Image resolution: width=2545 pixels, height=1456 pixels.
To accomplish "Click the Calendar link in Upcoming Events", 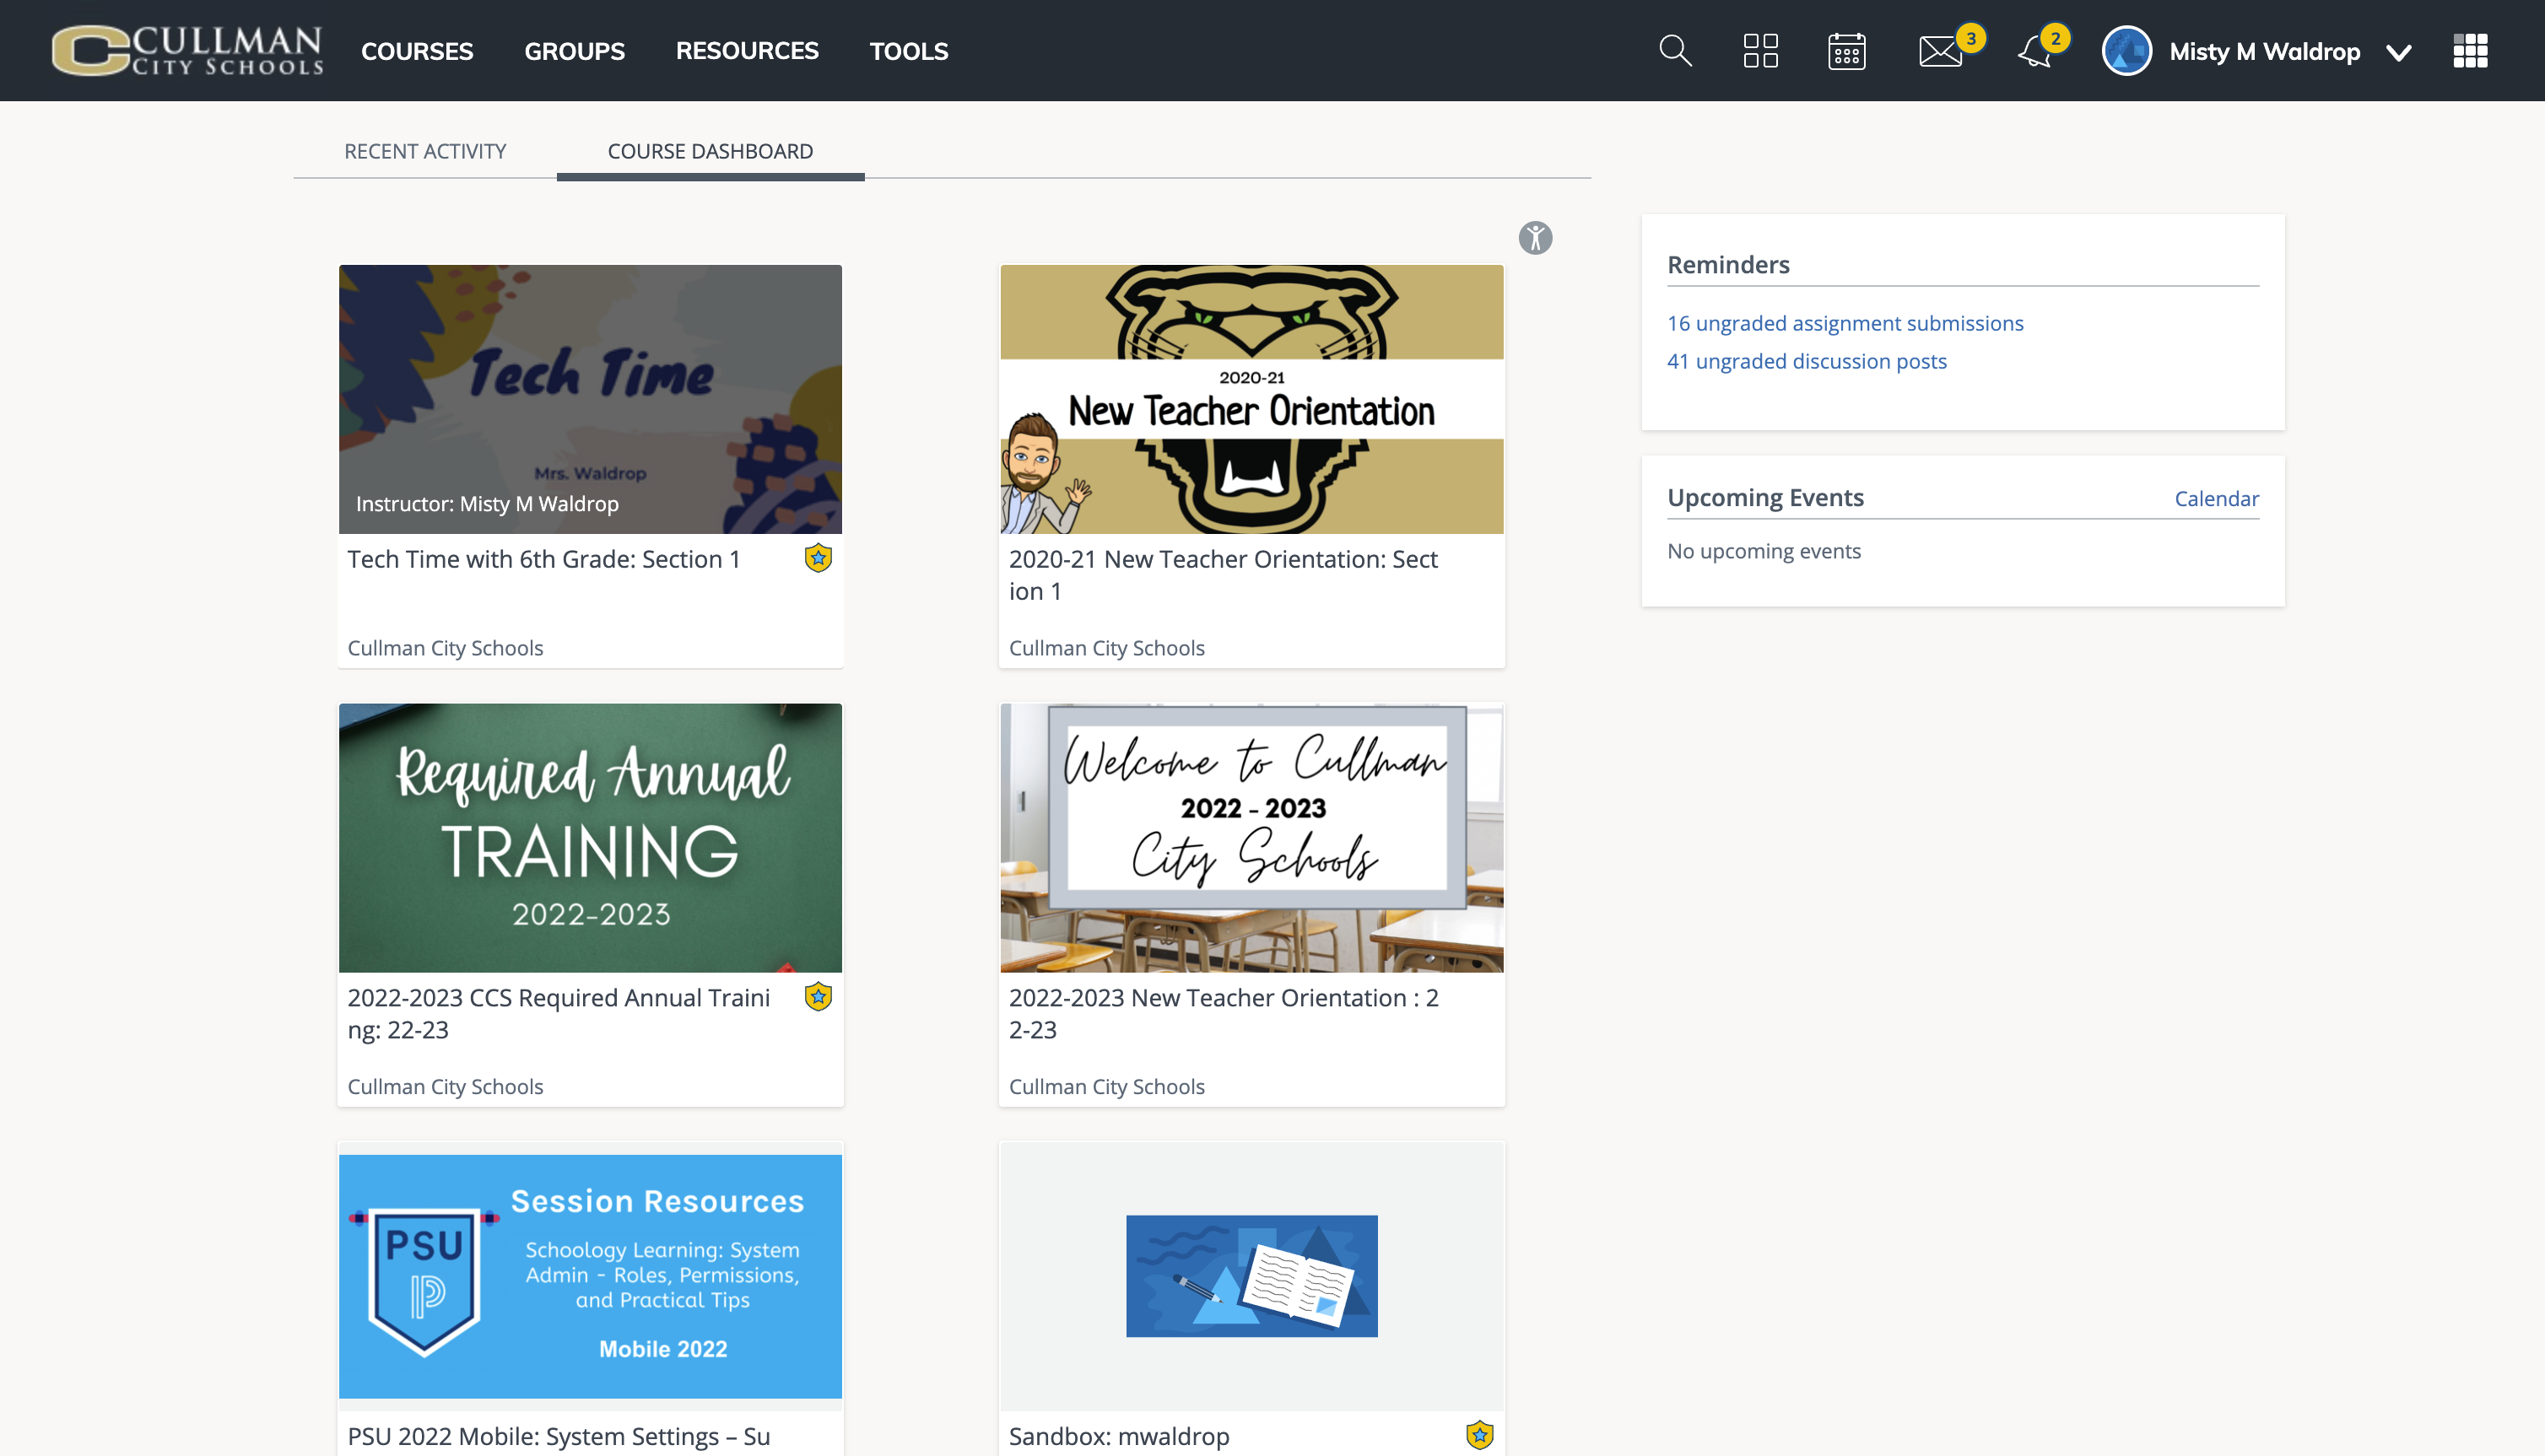I will point(2216,499).
